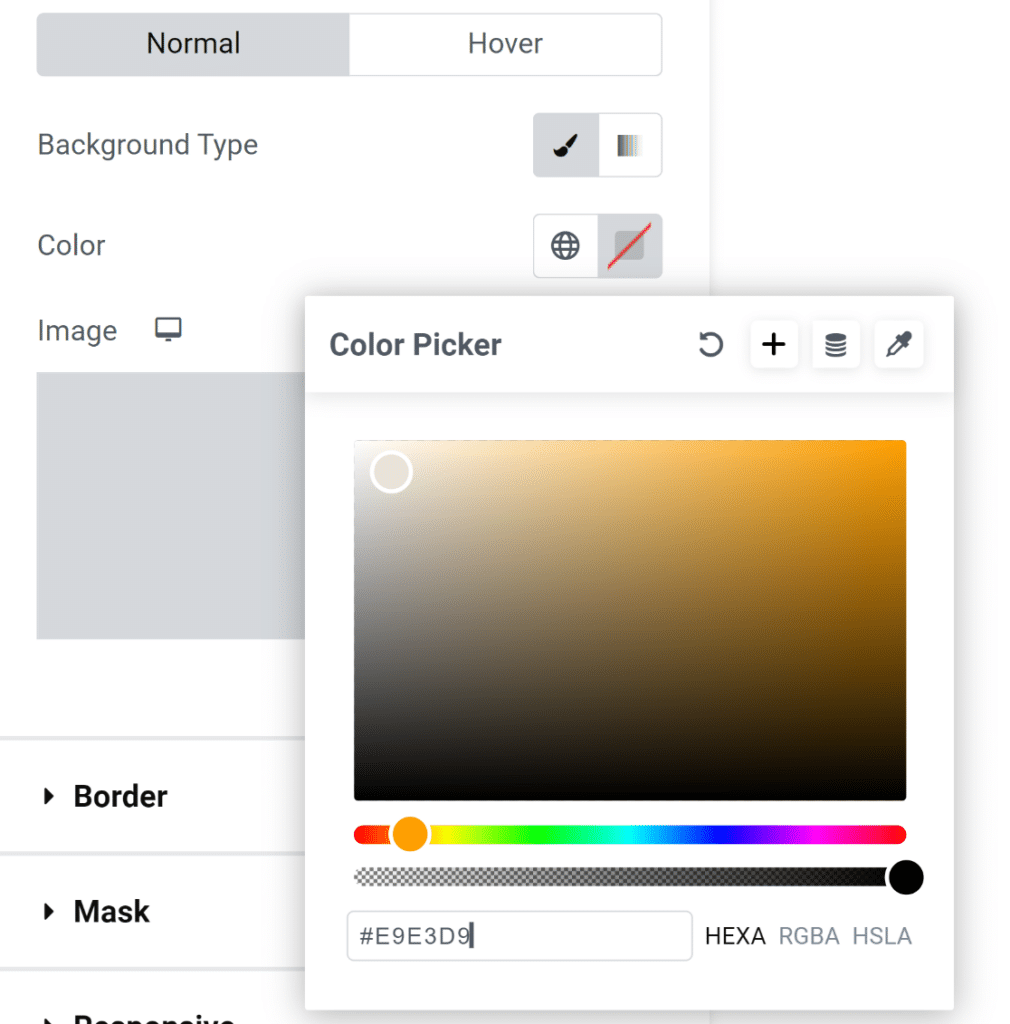
Task: Switch to the Normal state tab
Action: [x=193, y=44]
